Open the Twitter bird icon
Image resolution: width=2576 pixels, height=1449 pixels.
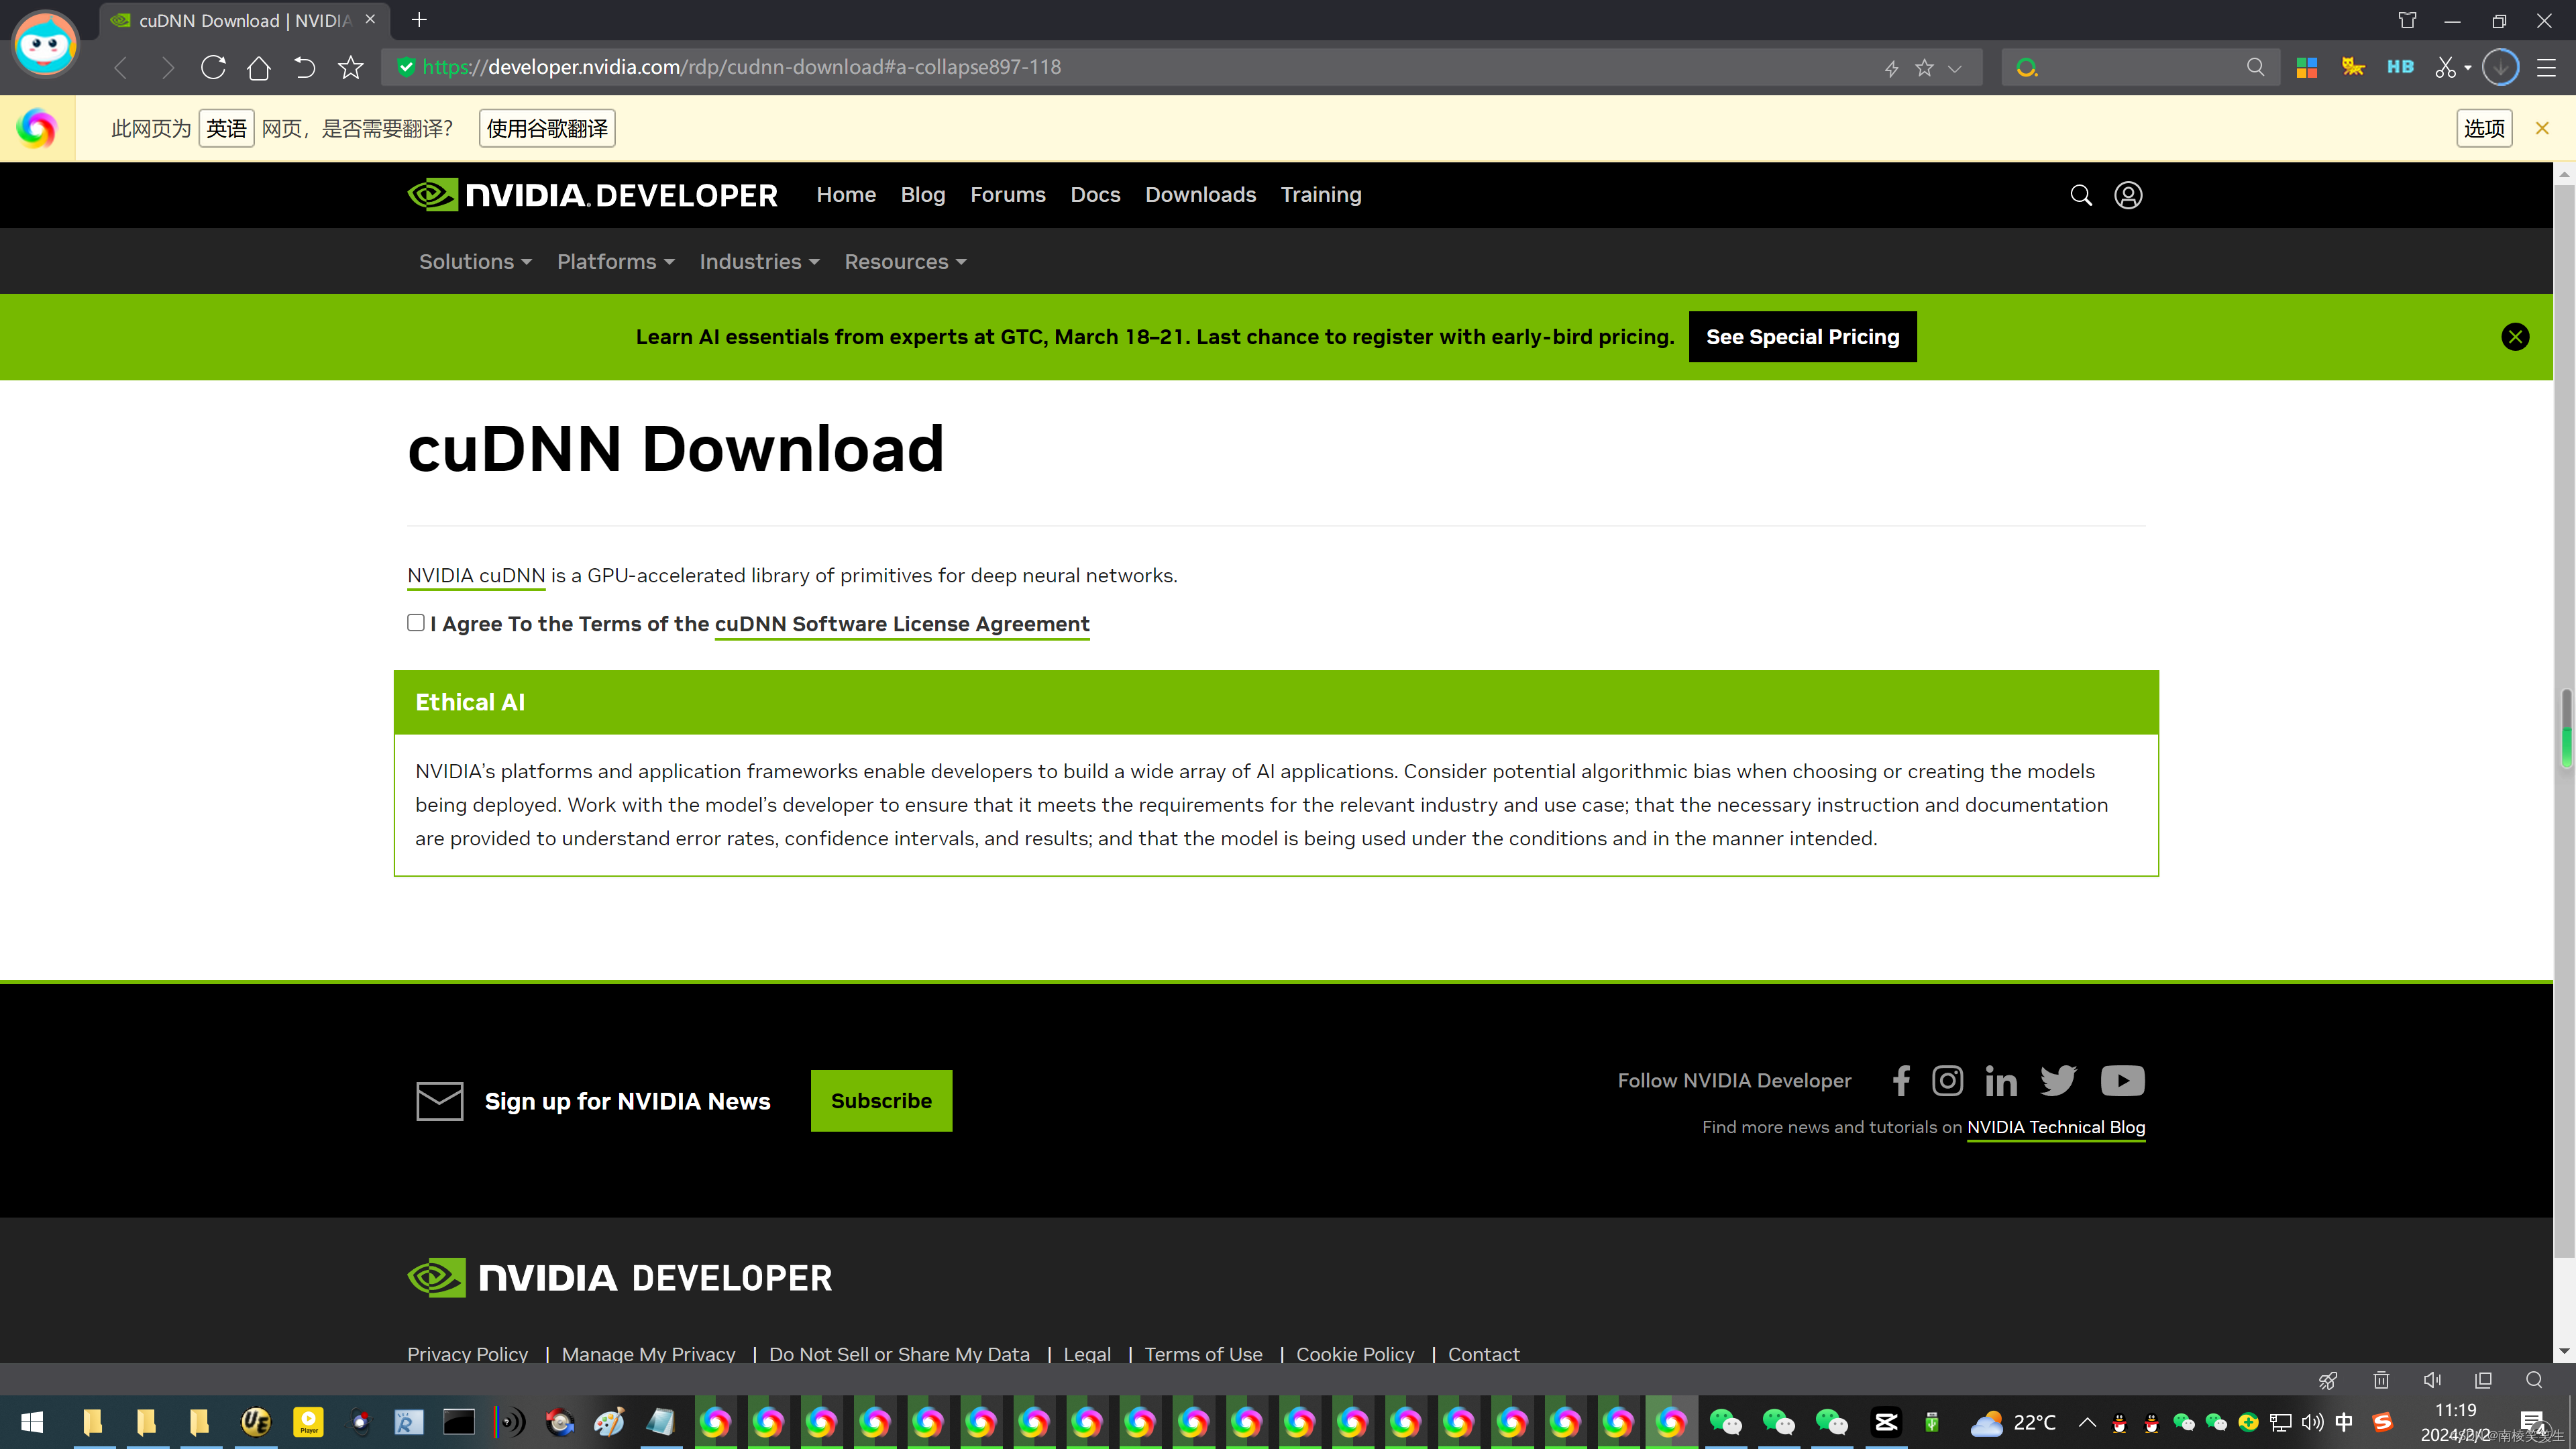coord(2058,1080)
